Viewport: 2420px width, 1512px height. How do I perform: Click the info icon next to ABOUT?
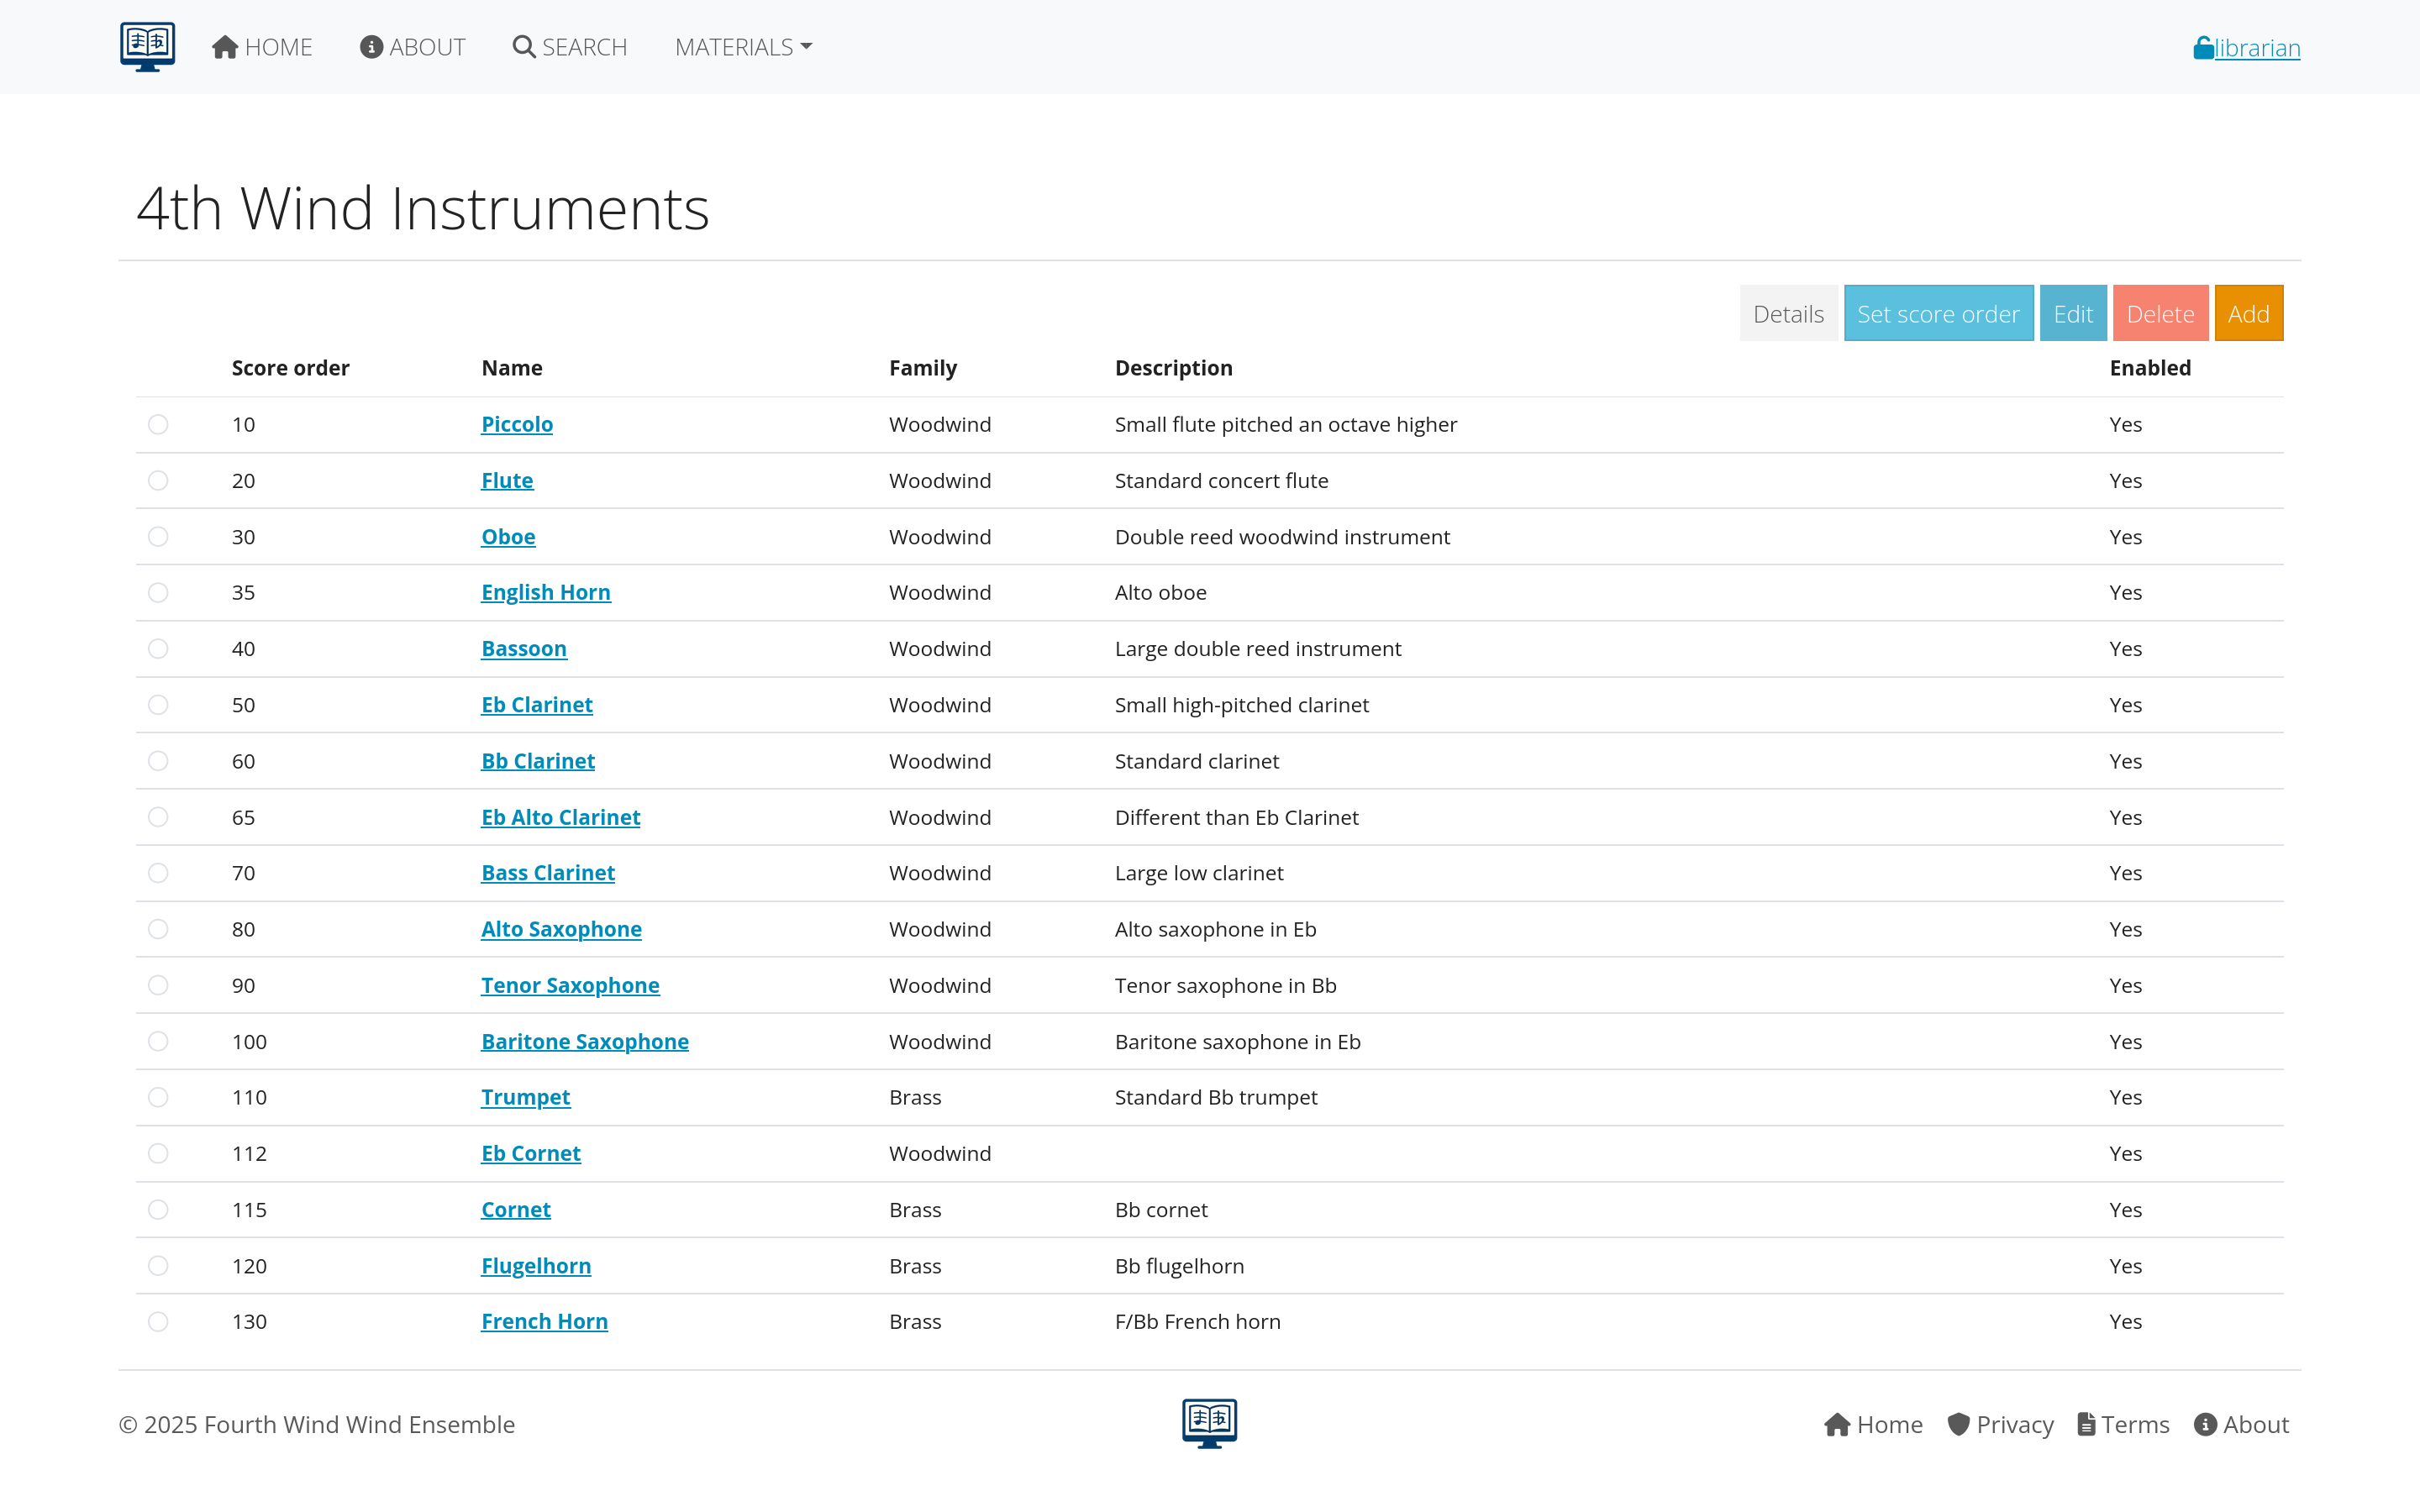[371, 46]
